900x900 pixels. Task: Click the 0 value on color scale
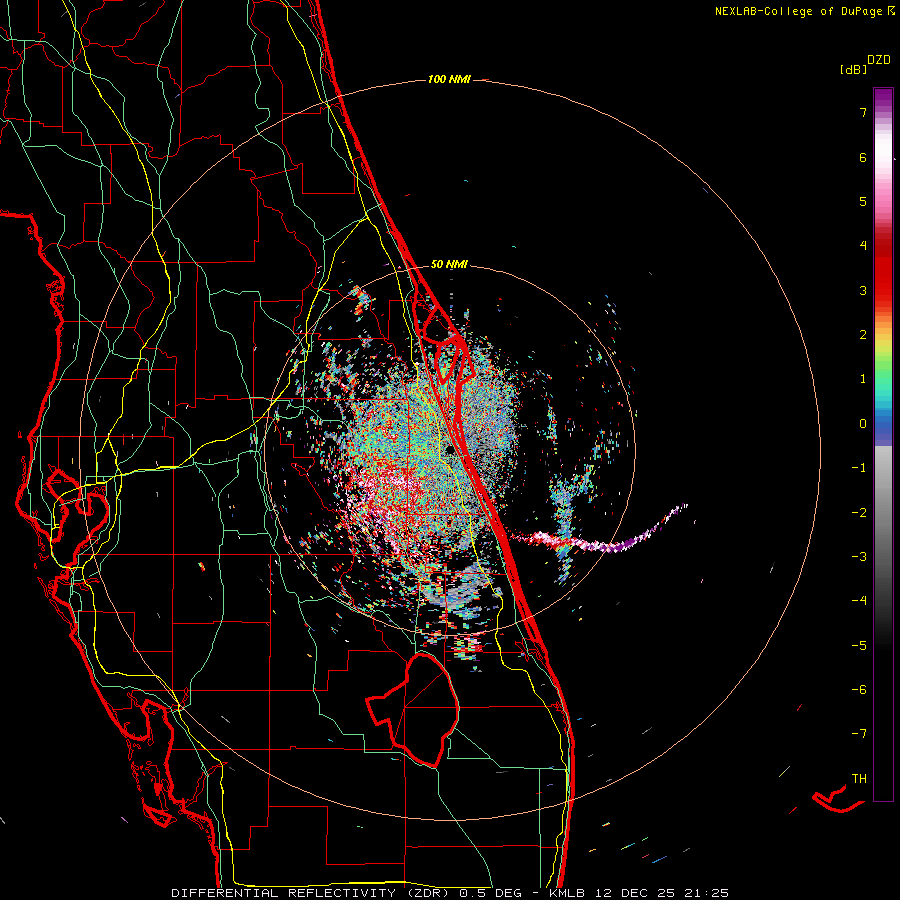click(x=863, y=424)
